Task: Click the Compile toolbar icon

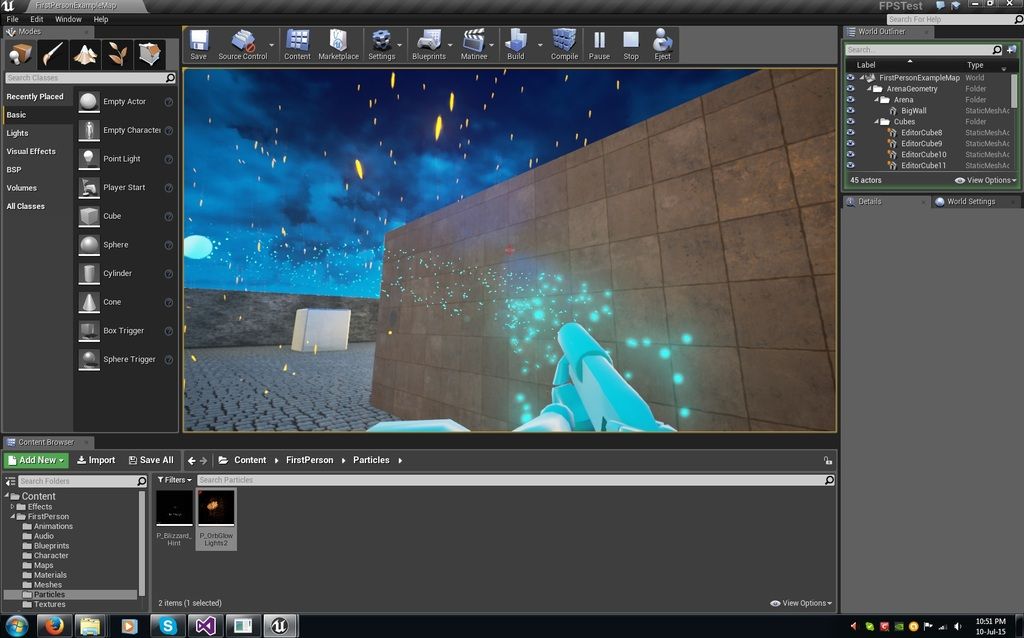Action: click(x=564, y=44)
